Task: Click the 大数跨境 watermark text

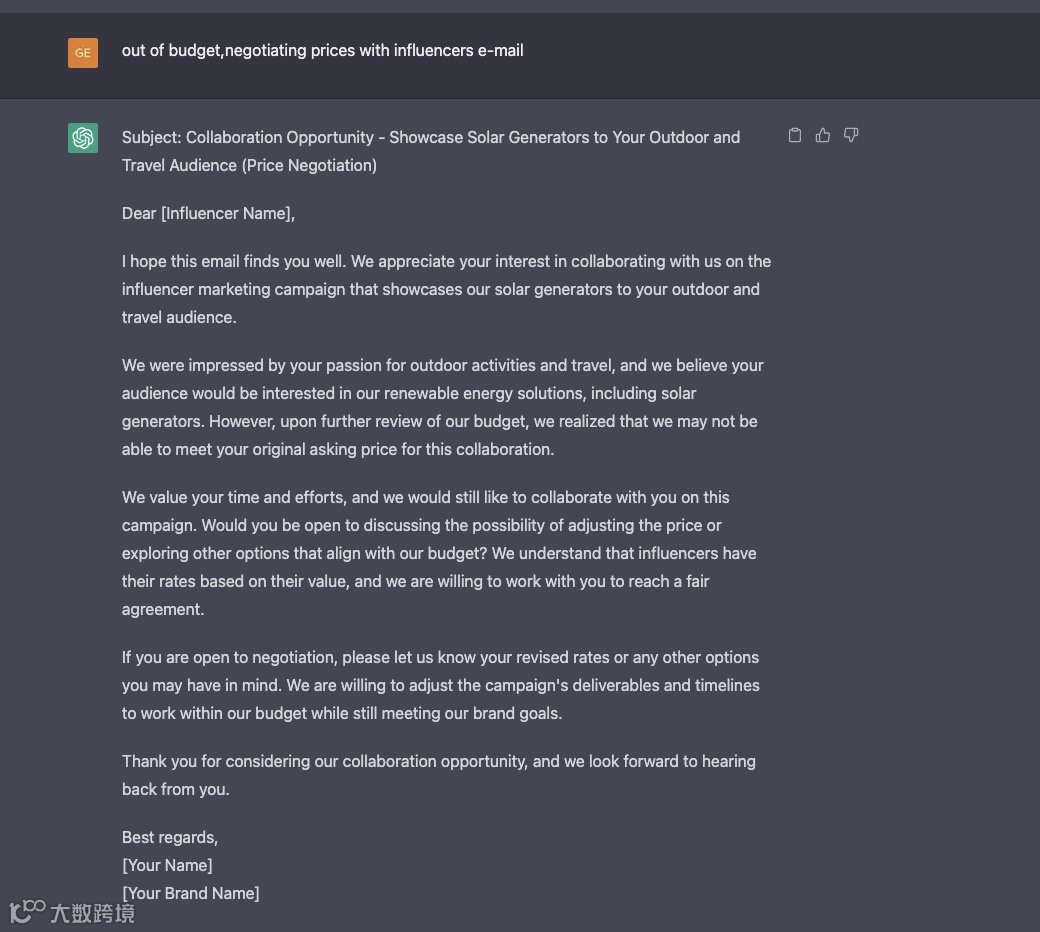Action: pos(92,912)
